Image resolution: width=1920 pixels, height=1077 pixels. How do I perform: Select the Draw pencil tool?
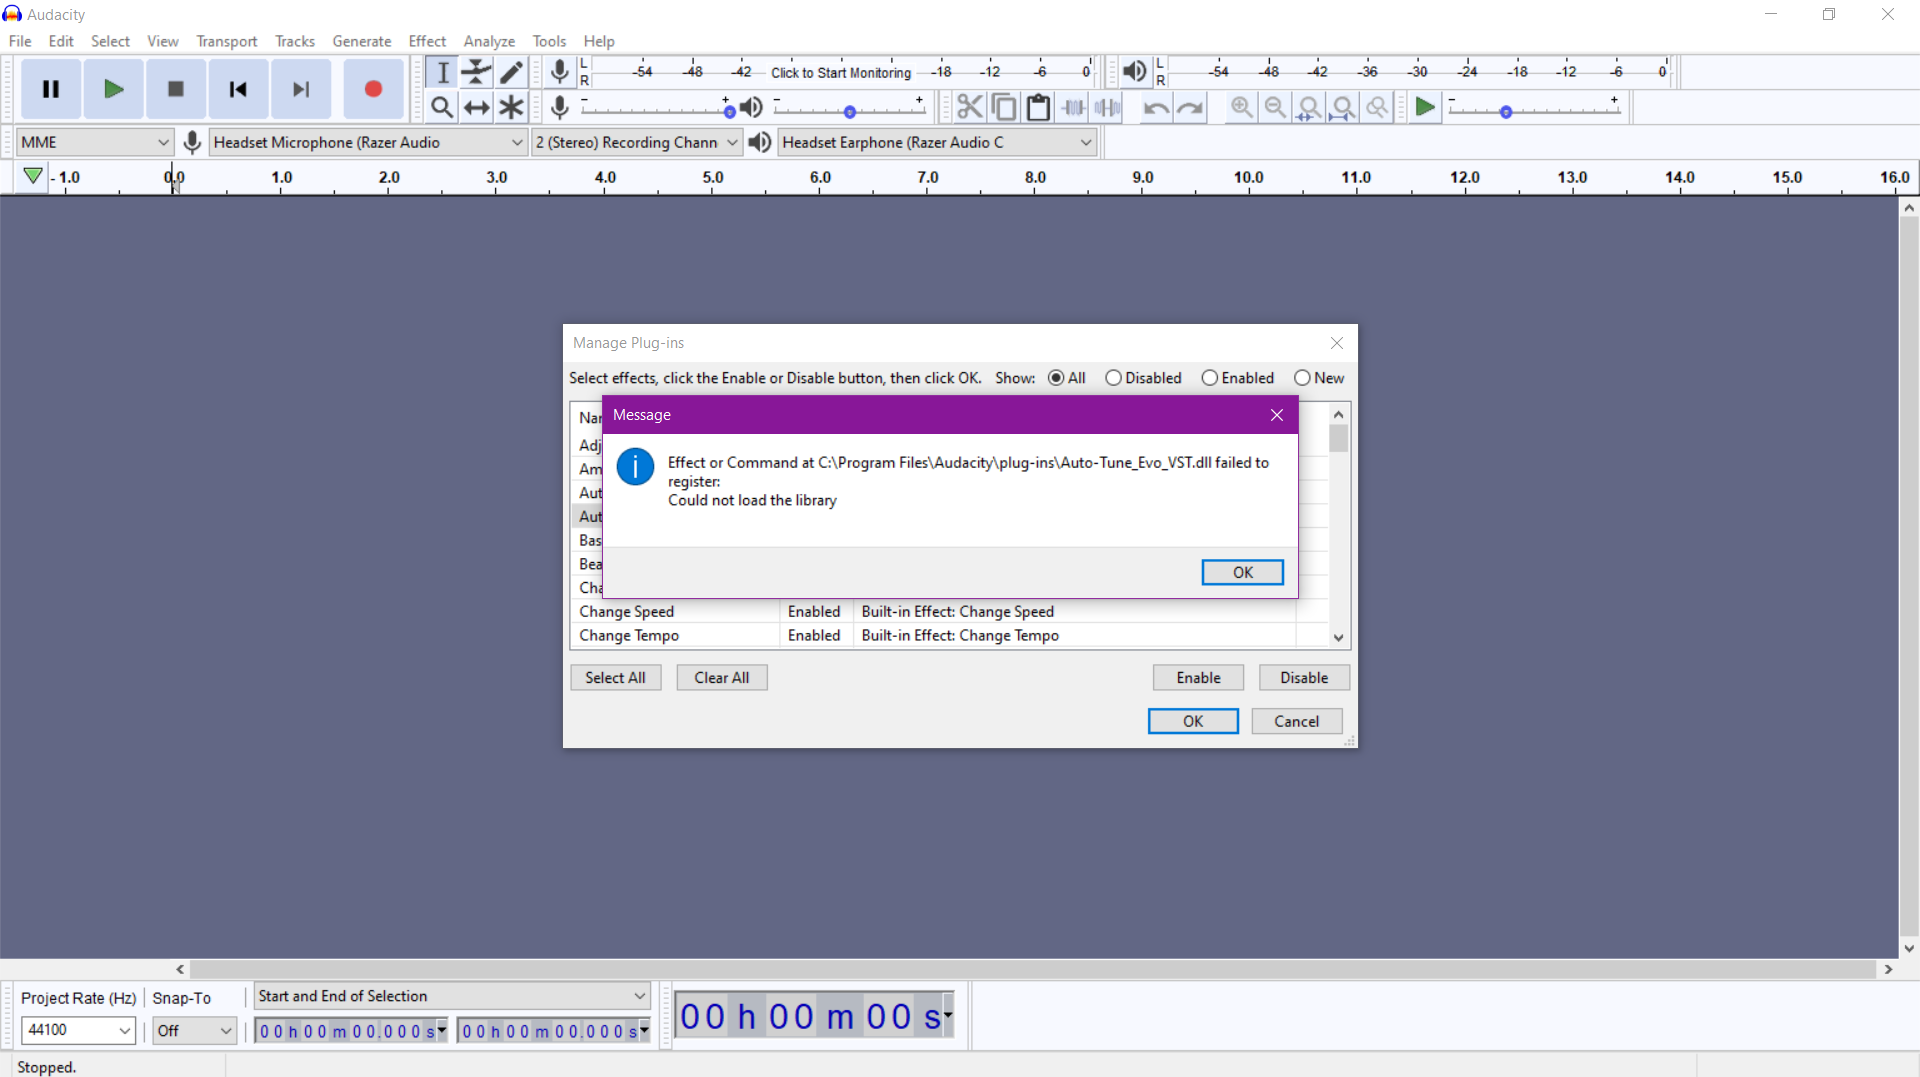click(511, 72)
